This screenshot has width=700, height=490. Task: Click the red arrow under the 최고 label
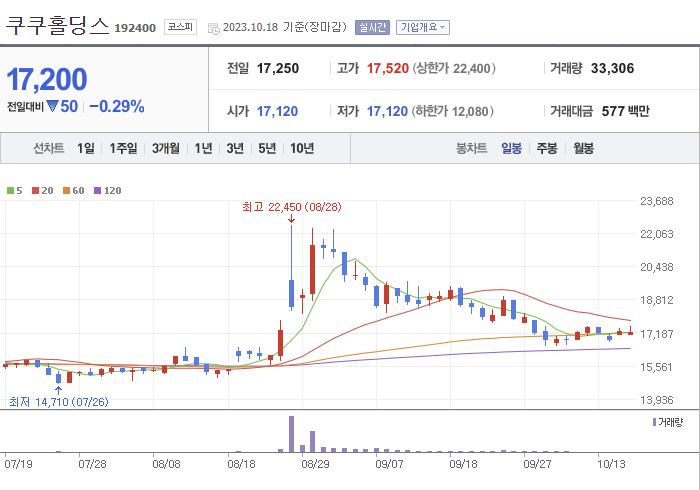coord(292,219)
